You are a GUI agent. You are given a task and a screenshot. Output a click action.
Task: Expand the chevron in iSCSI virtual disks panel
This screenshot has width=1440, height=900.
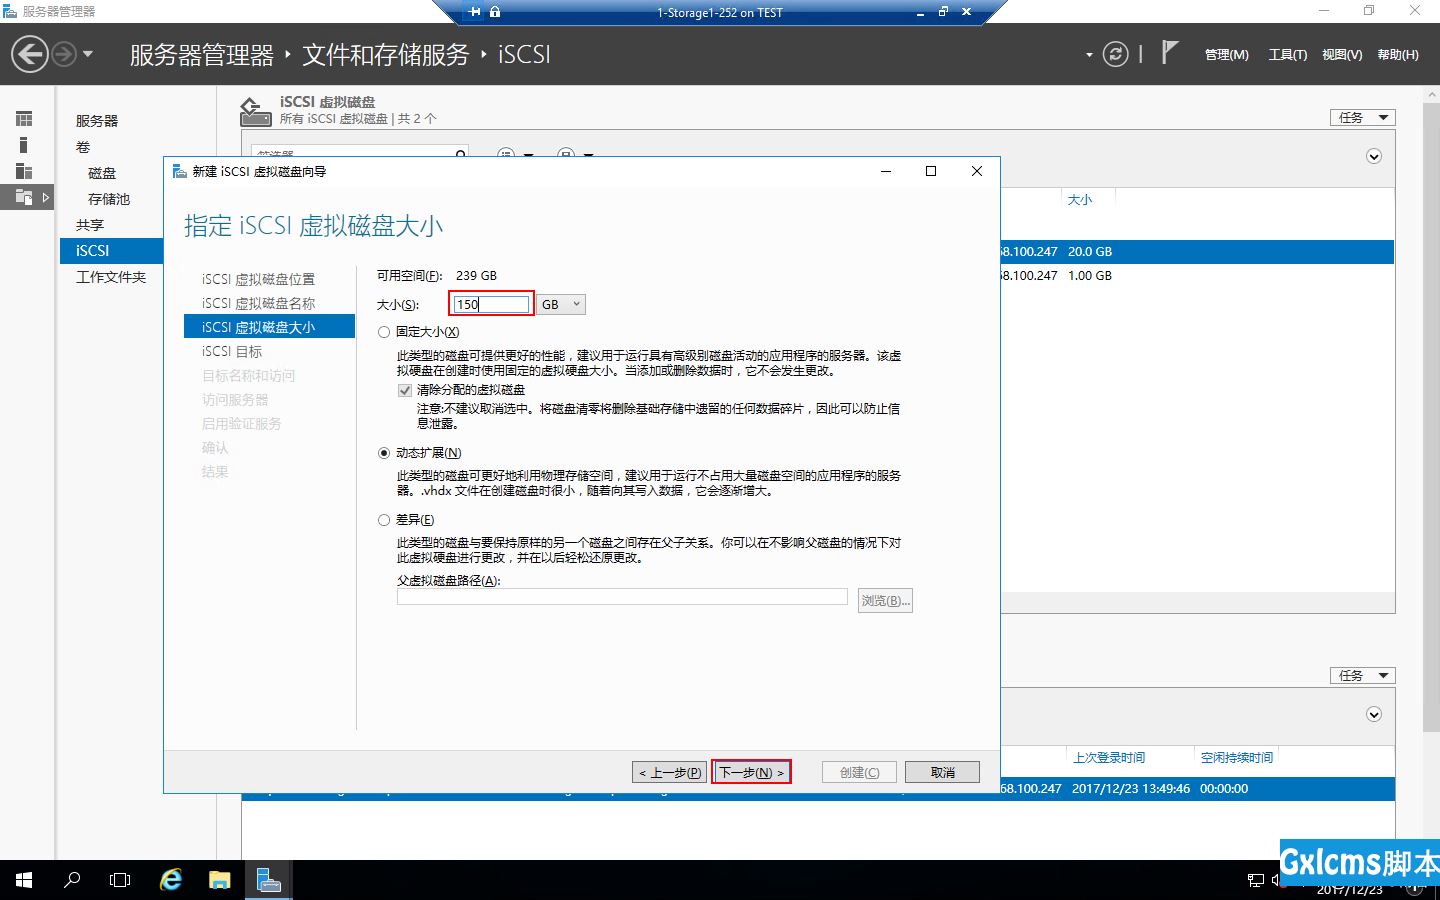1374,156
